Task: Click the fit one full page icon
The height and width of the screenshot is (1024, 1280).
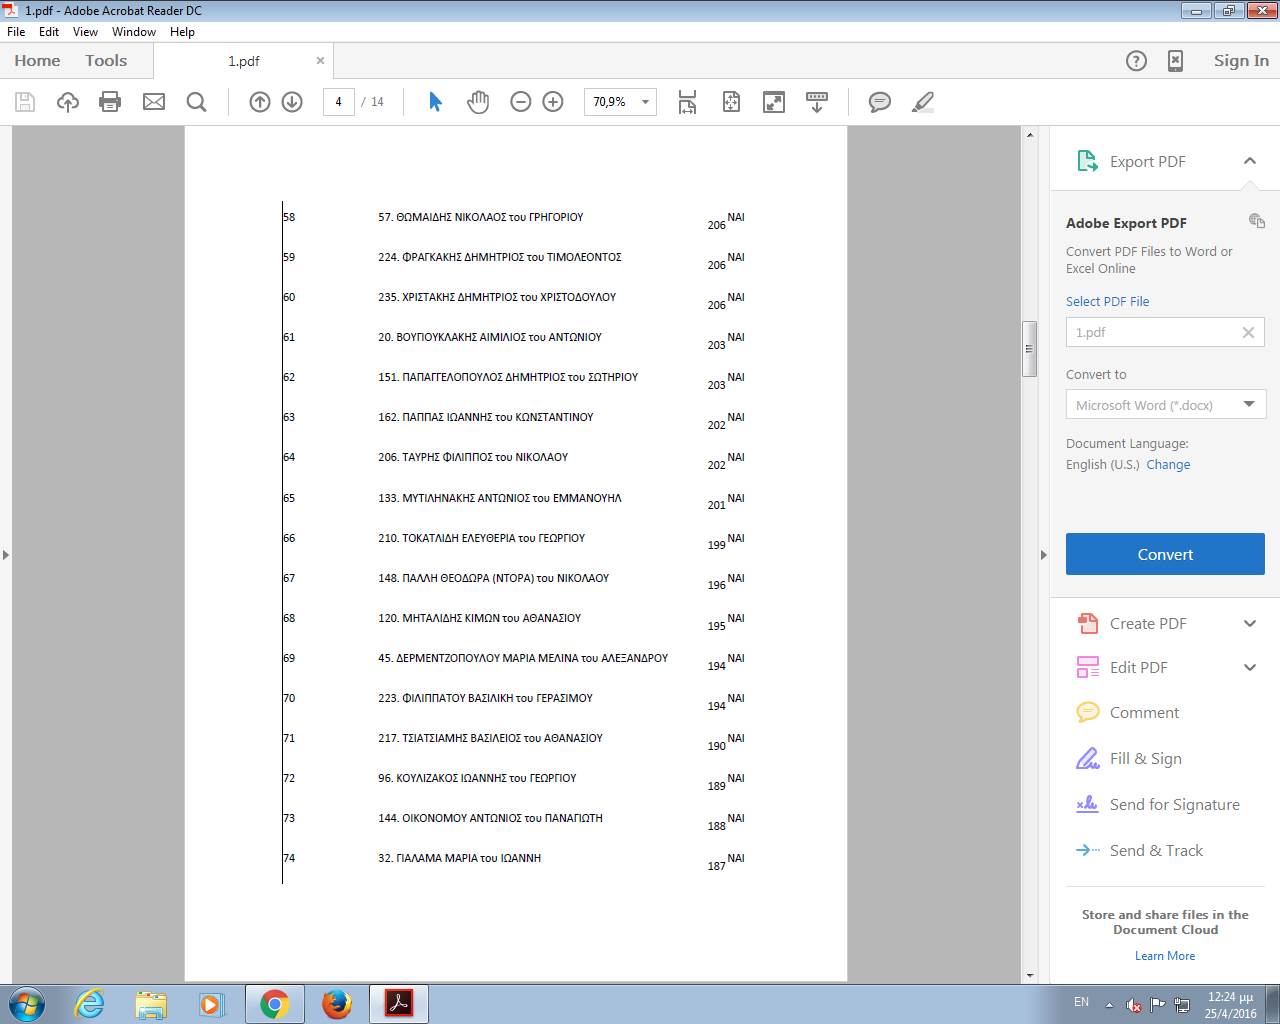Action: point(731,102)
